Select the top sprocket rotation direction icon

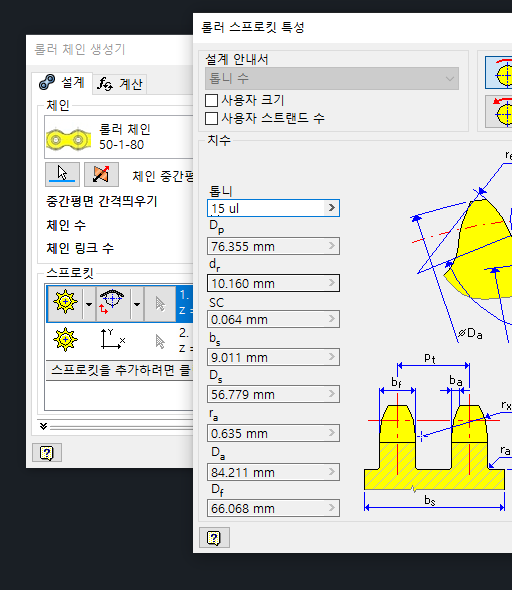[499, 73]
